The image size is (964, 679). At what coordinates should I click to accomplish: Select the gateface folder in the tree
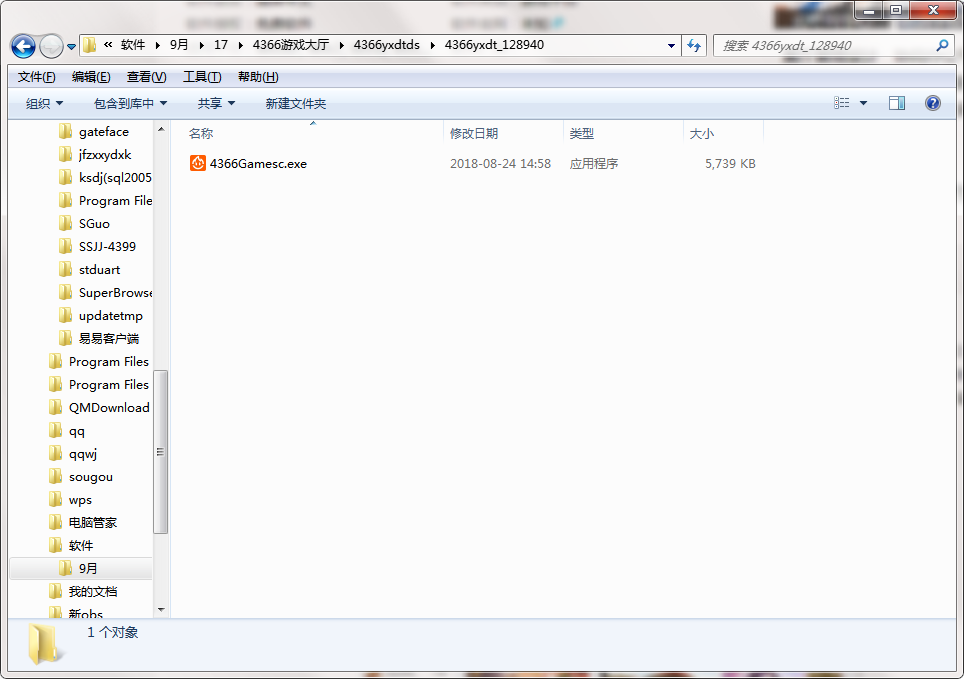103,132
